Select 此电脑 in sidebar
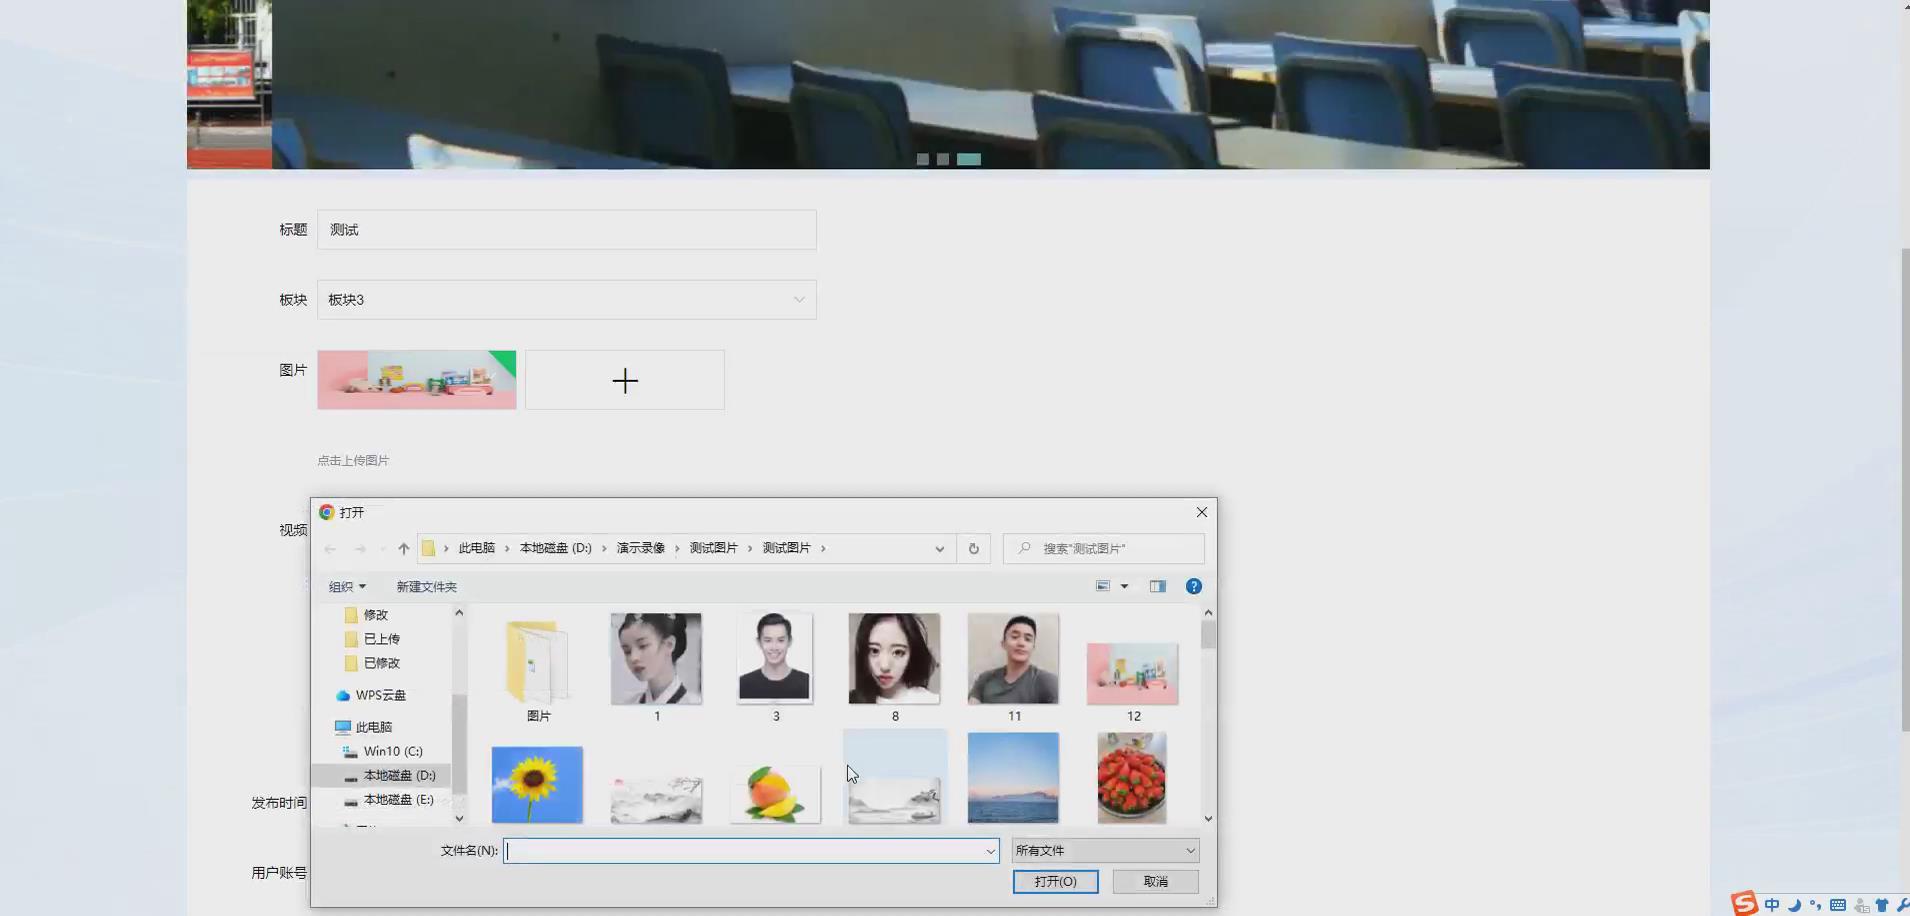The width and height of the screenshot is (1910, 916). coord(364,727)
